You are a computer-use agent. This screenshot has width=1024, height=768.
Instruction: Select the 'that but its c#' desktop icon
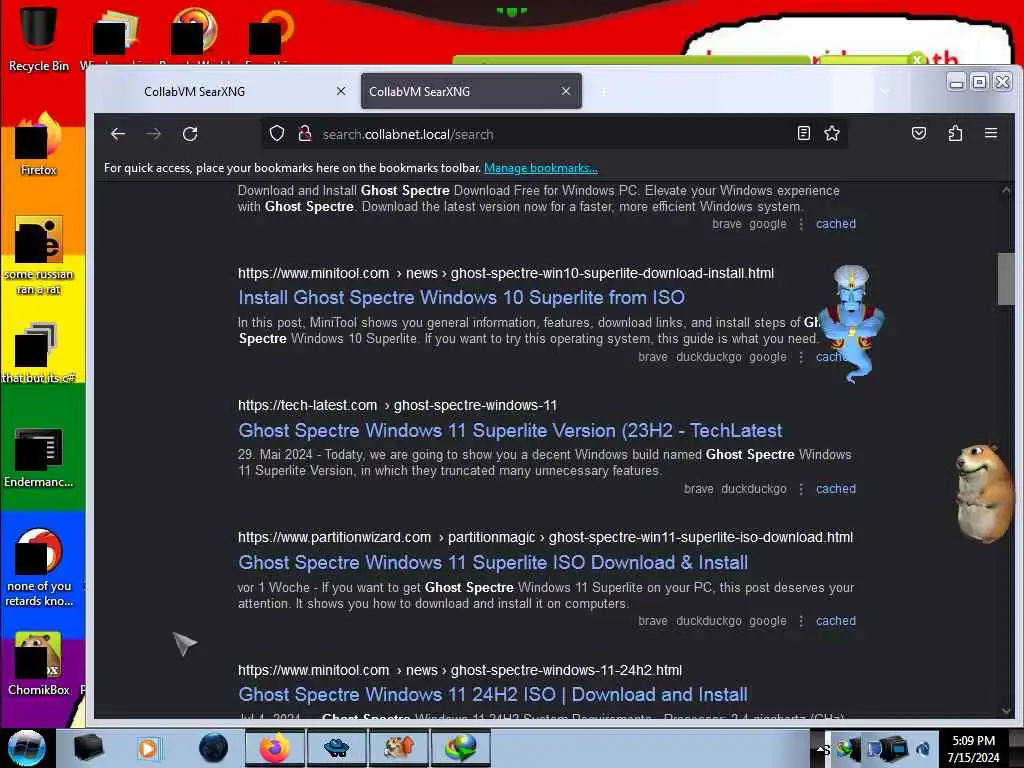38,353
